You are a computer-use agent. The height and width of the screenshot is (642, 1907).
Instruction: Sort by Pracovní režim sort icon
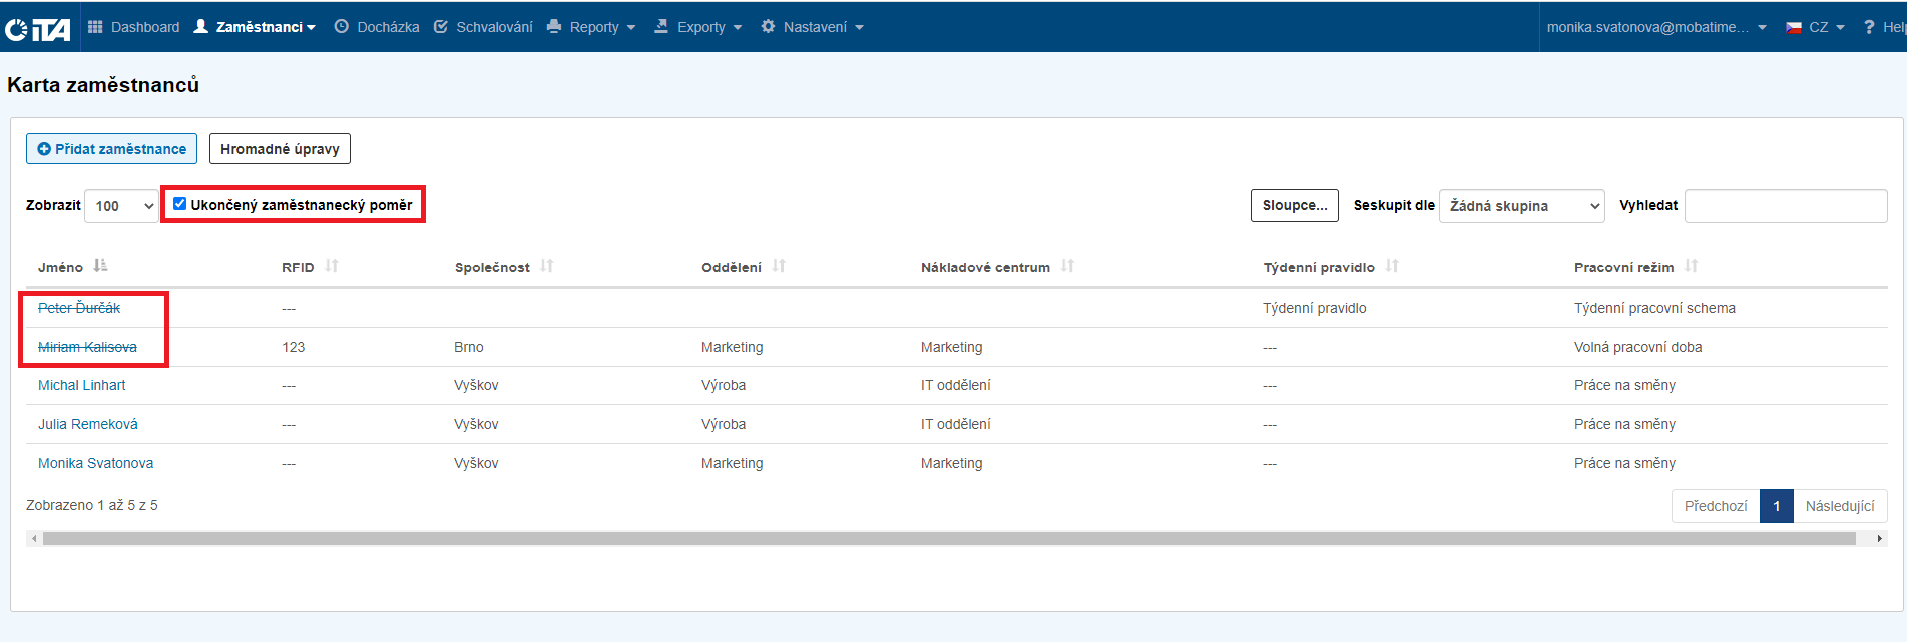click(1691, 266)
